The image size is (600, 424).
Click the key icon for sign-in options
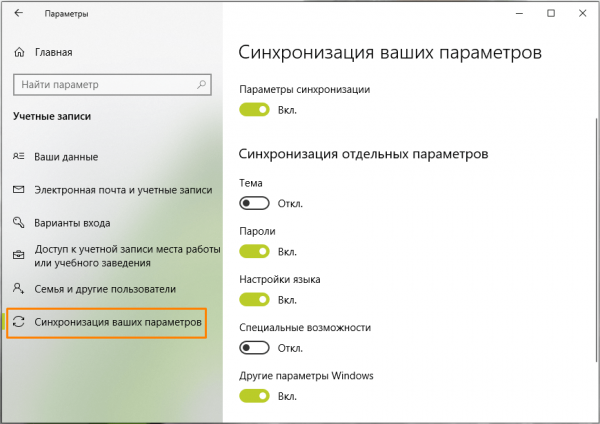tap(19, 222)
